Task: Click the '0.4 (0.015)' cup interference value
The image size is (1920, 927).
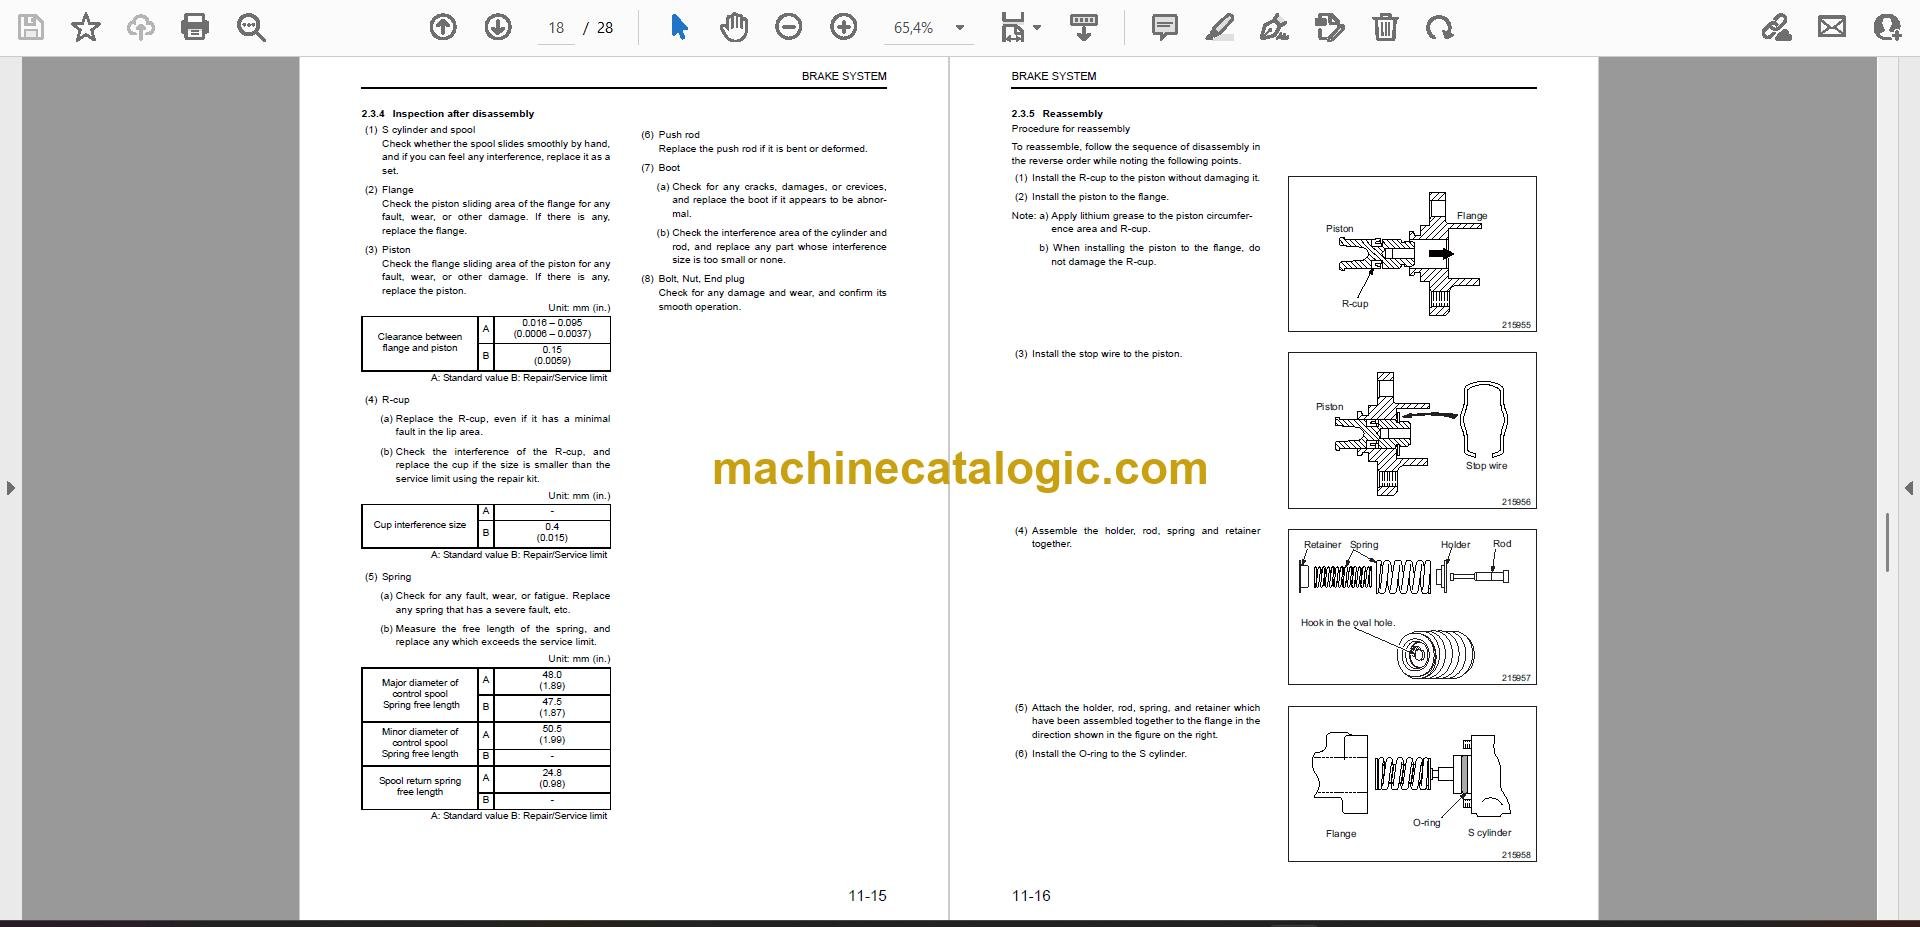Action: click(x=552, y=532)
